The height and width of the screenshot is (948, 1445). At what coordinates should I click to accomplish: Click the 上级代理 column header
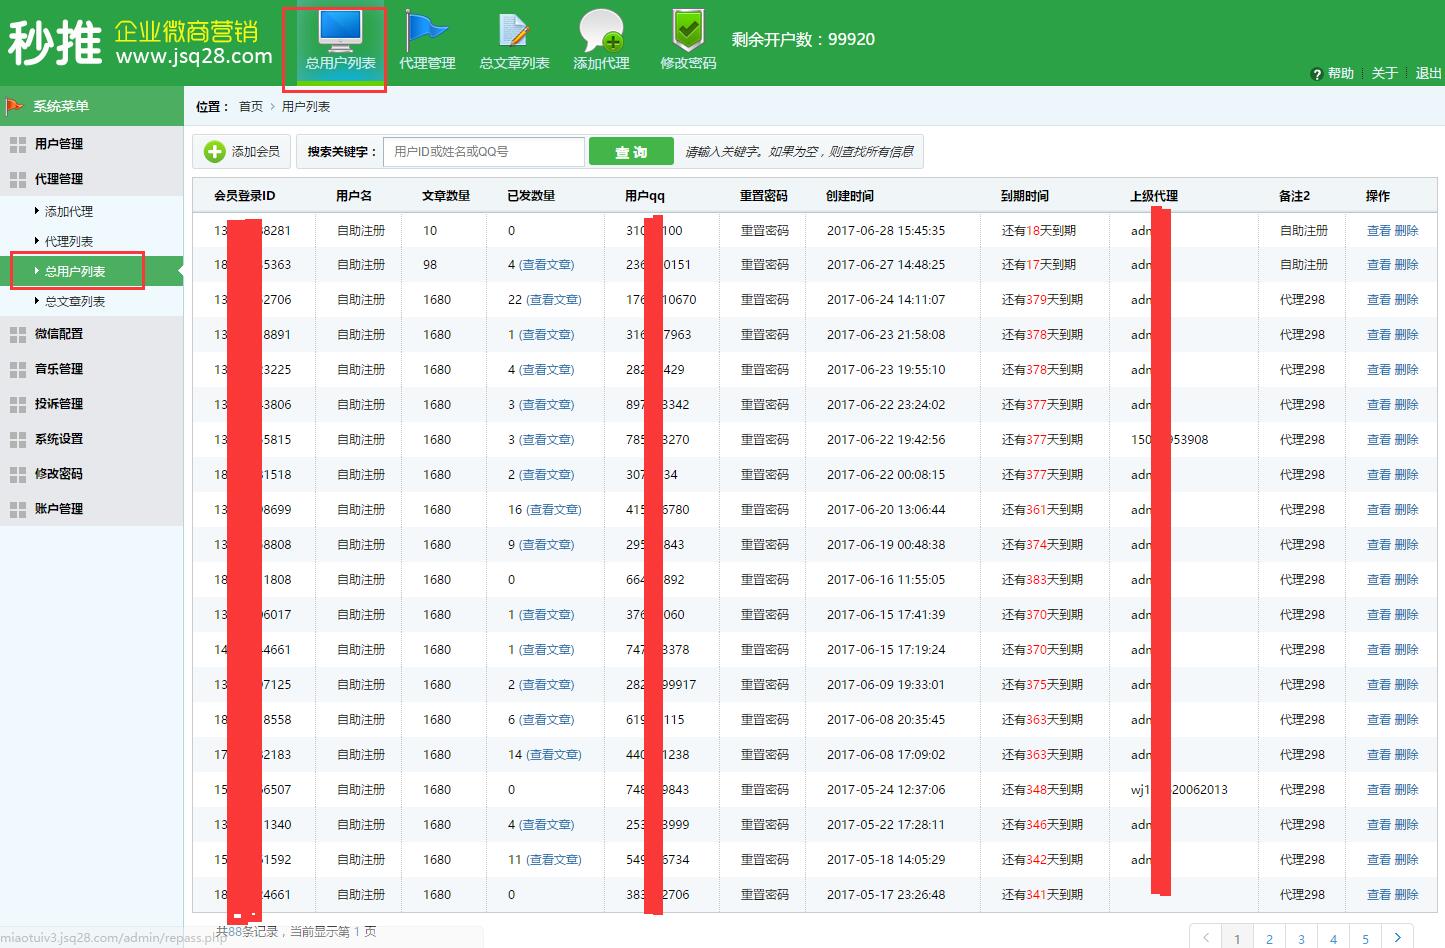[1154, 196]
